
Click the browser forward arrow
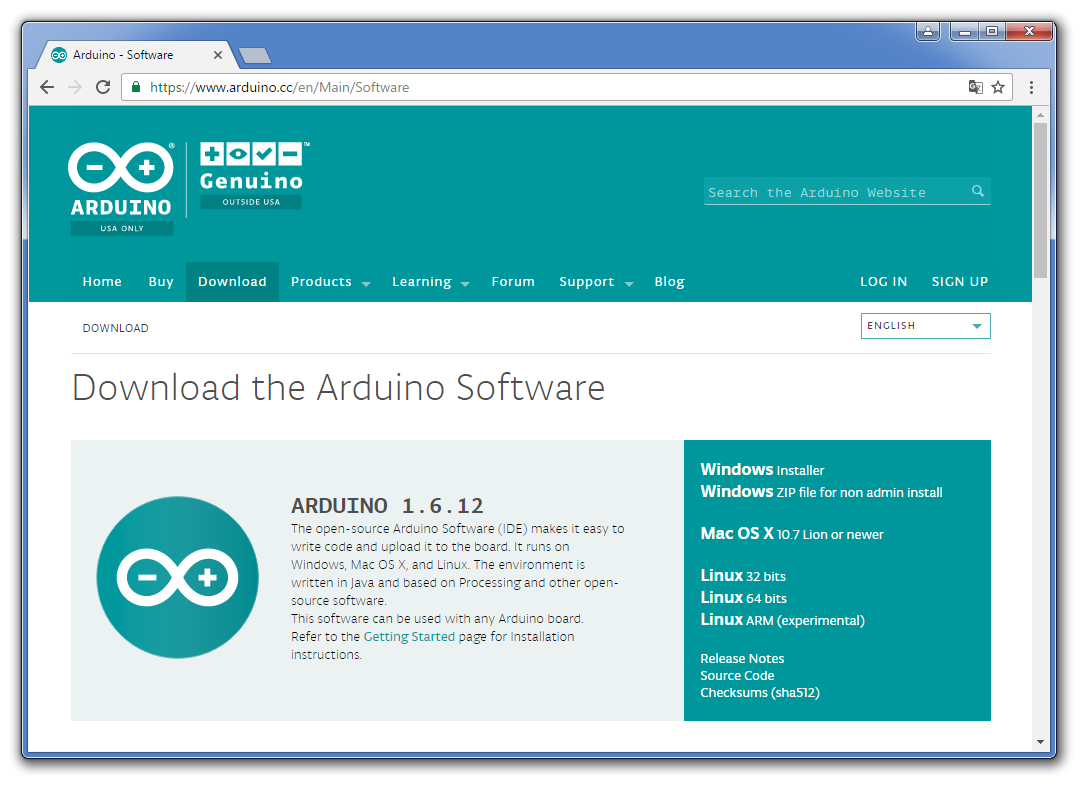75,87
